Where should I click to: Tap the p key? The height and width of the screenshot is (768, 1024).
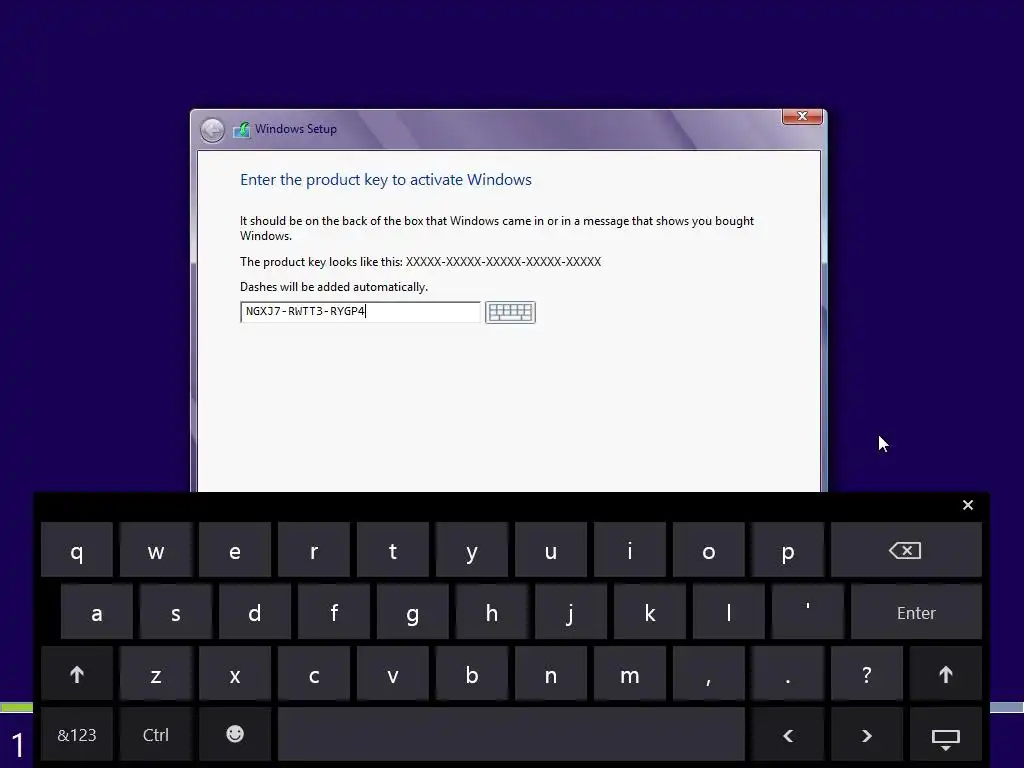point(788,551)
